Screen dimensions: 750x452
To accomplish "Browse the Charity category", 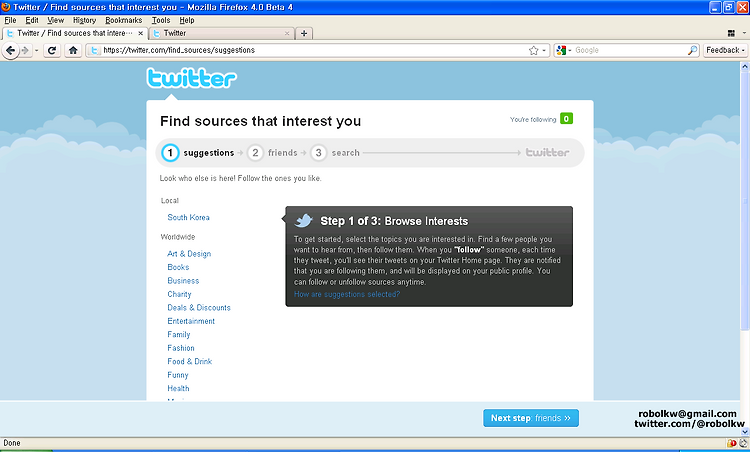I will (x=179, y=294).
